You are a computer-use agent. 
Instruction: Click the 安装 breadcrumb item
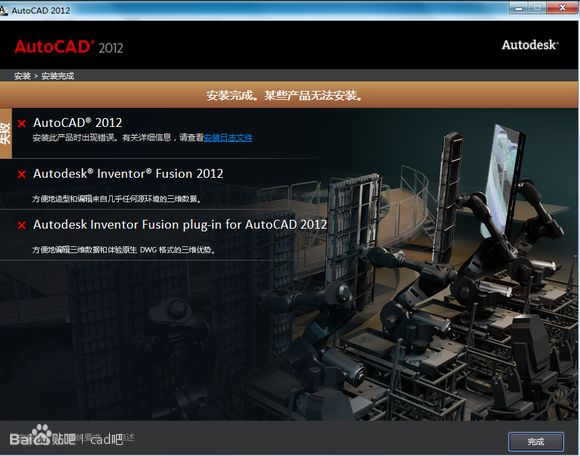[x=22, y=76]
